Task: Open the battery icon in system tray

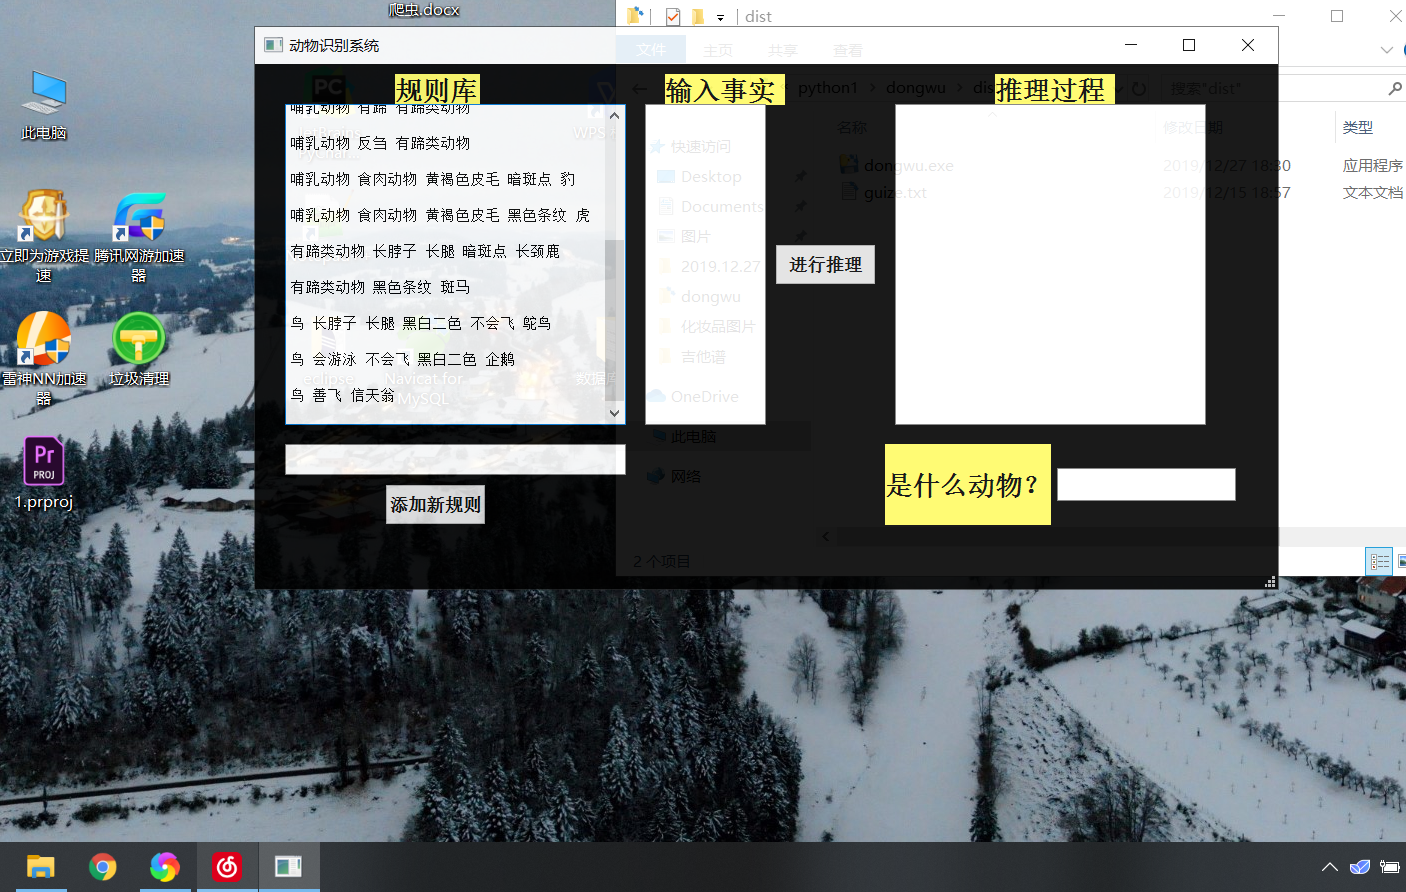Action: click(x=1390, y=867)
